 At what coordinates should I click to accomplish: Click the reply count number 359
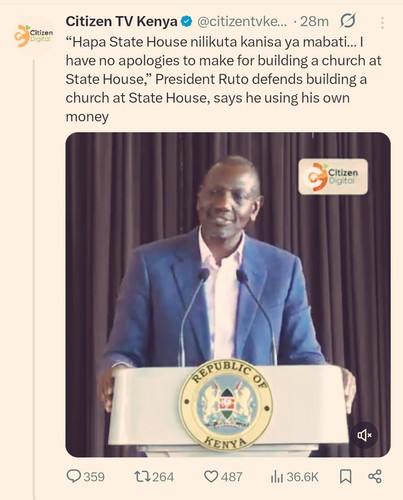94,477
